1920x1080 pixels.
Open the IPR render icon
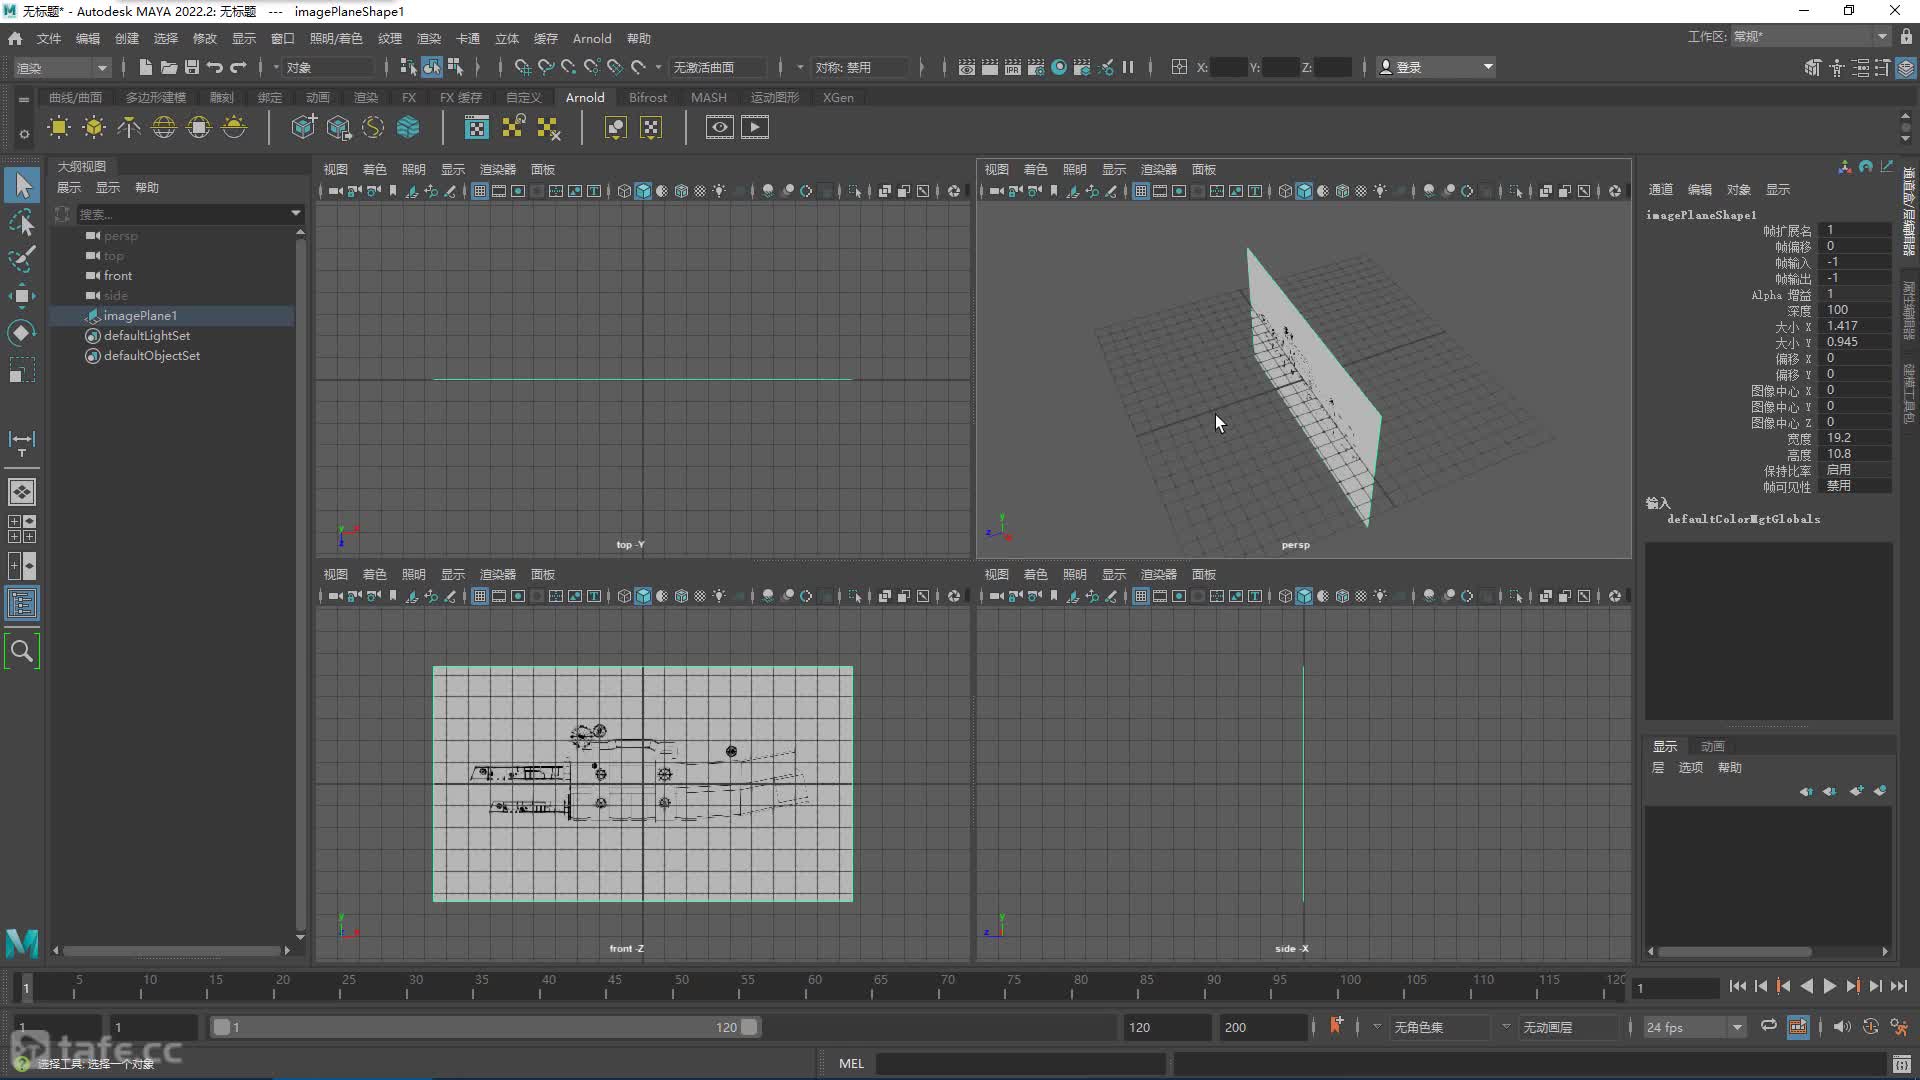[1012, 67]
